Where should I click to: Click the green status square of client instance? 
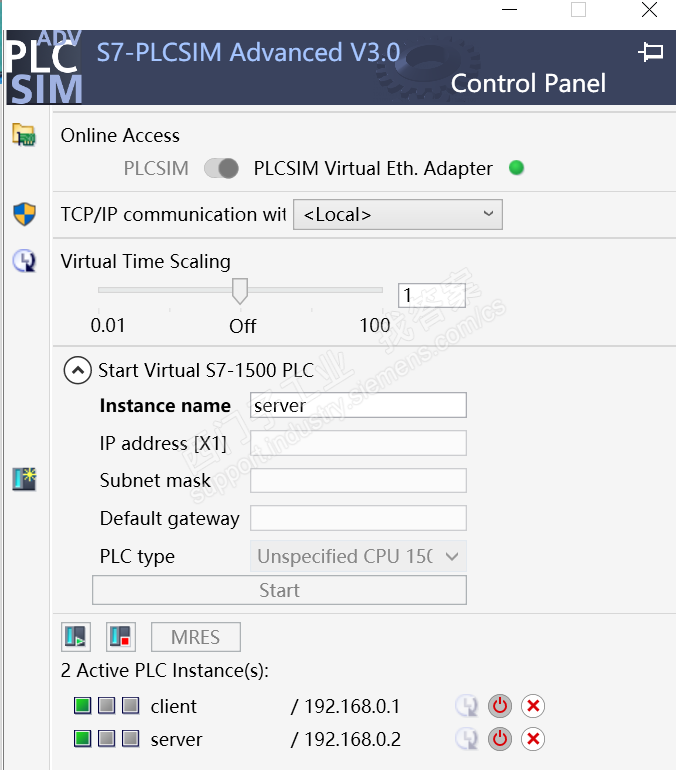82,707
